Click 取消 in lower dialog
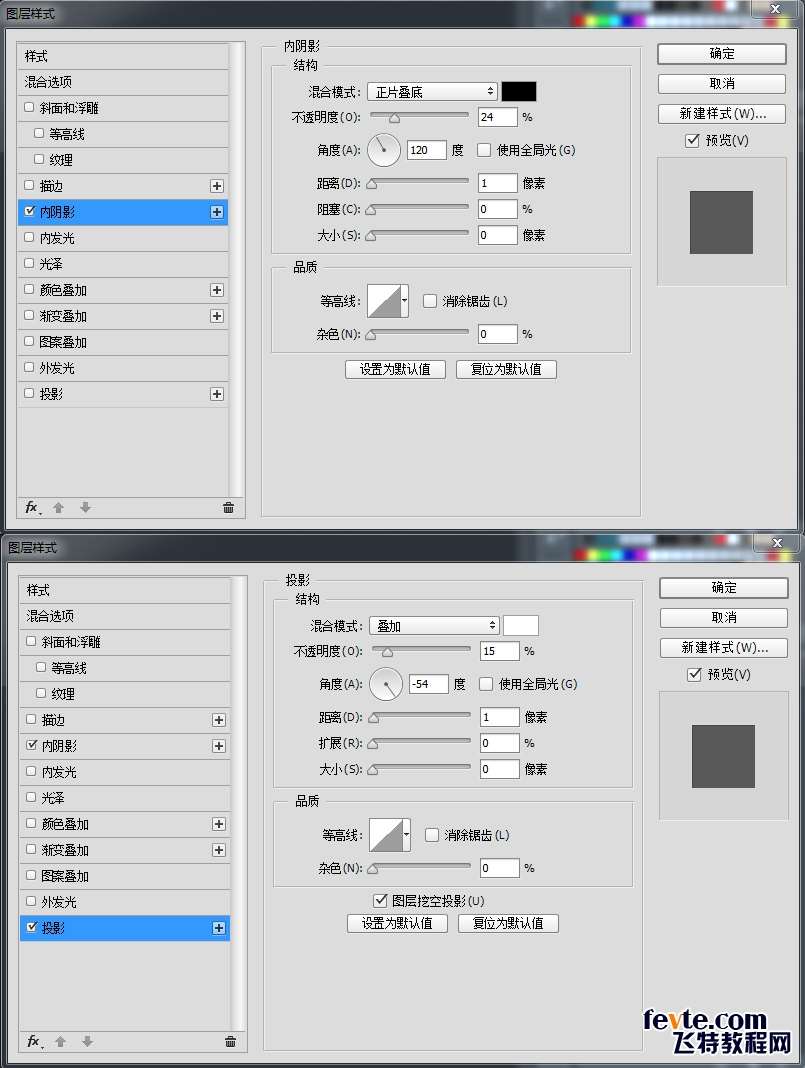Screen dimensions: 805x1068 724,618
